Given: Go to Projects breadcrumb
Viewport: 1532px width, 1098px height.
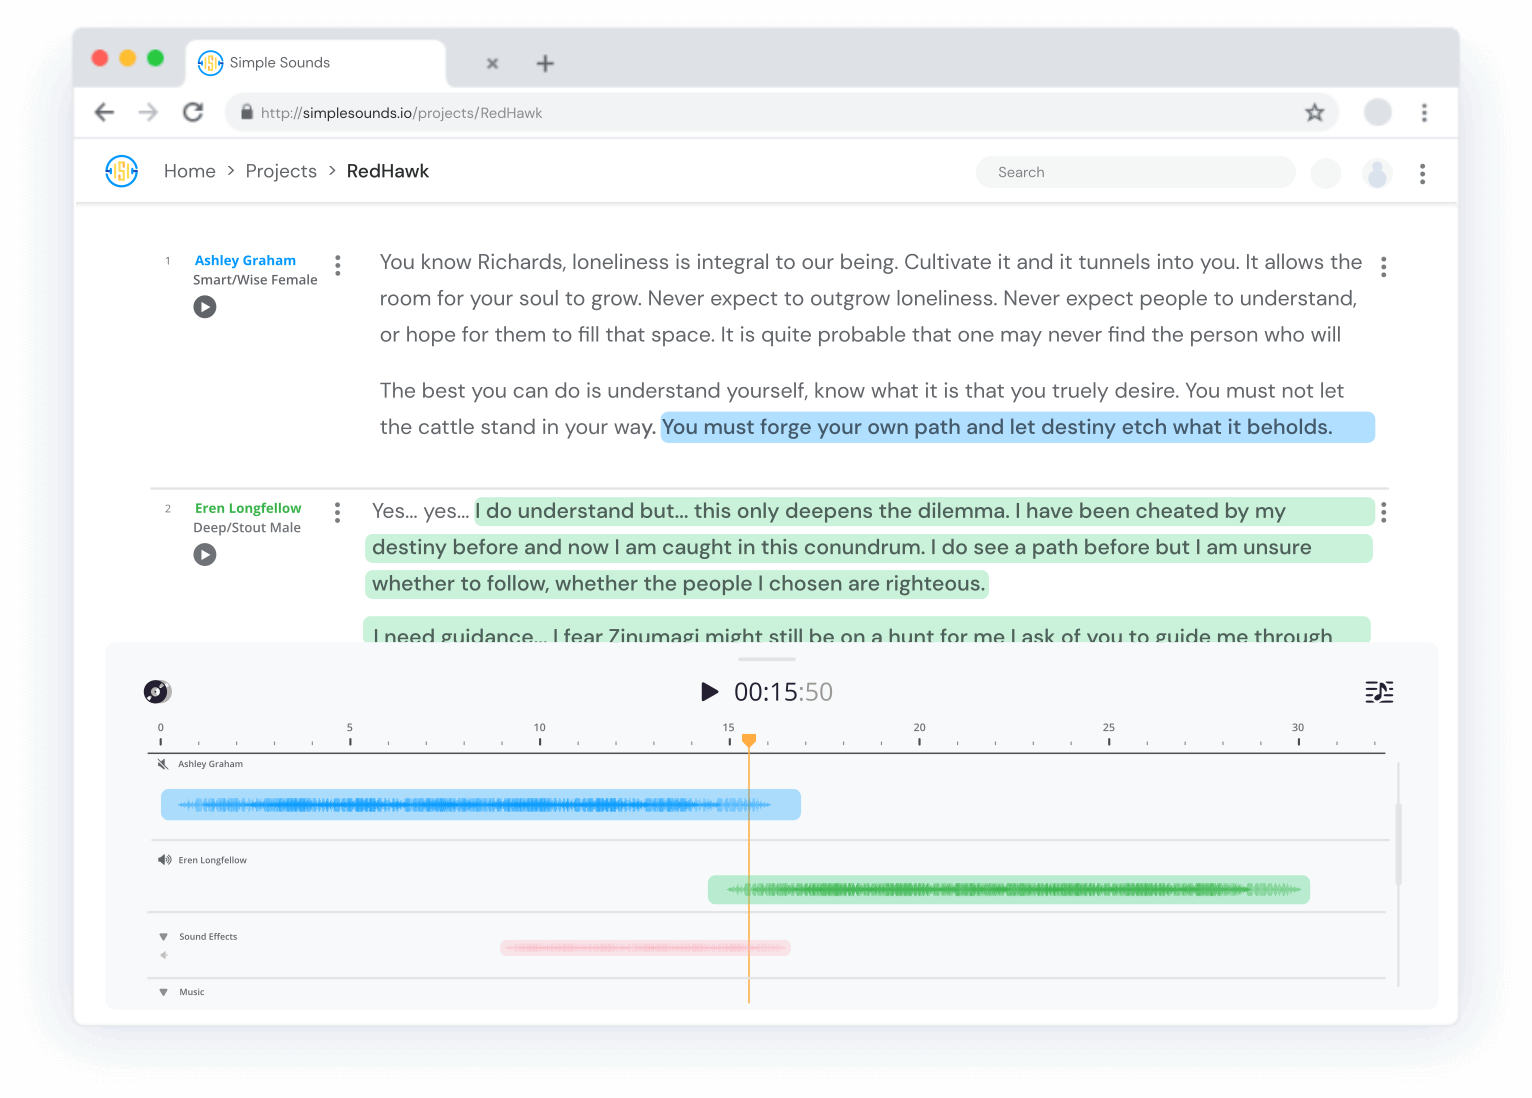Looking at the screenshot, I should pyautogui.click(x=281, y=171).
